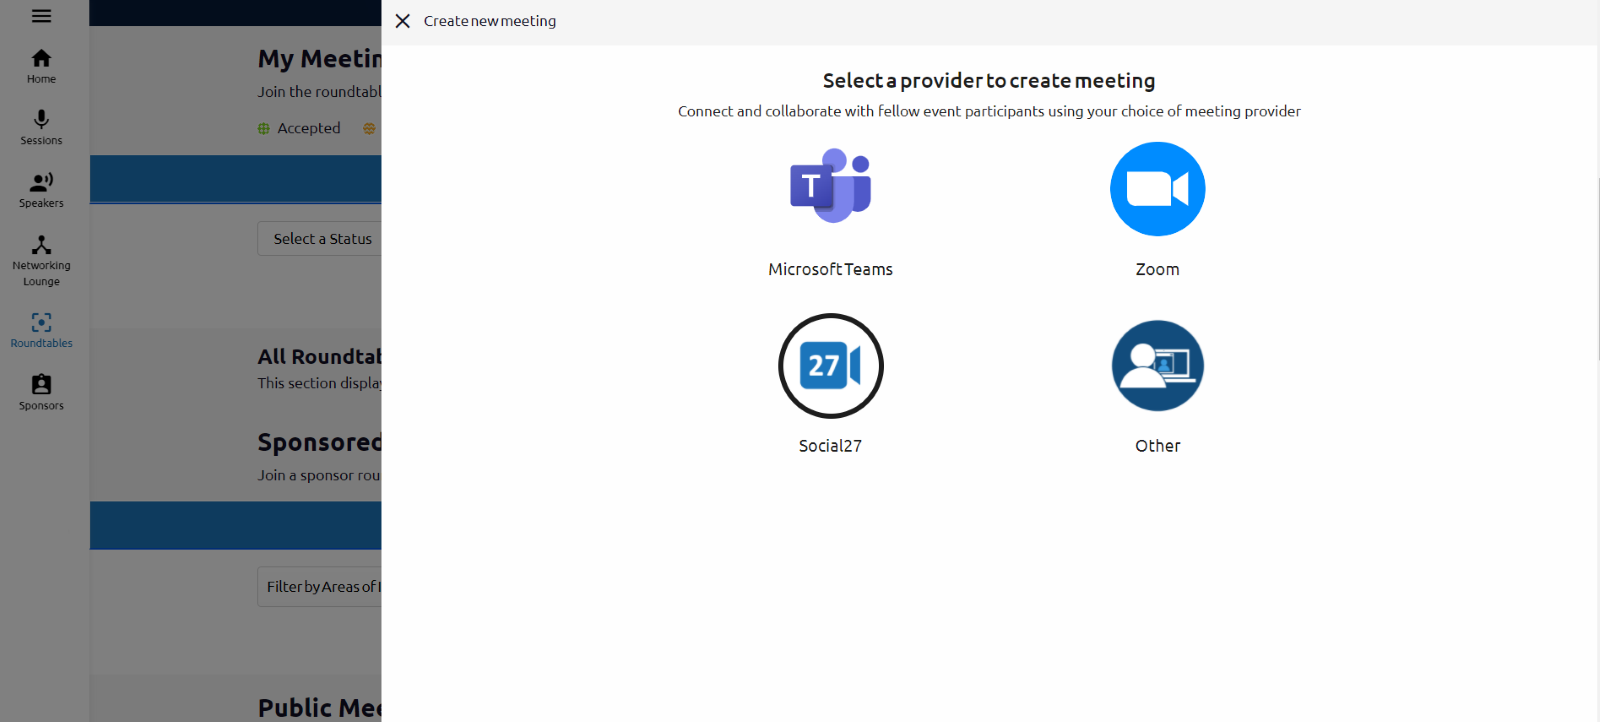Choose the Microsoft Teams provider icon
Viewport: 1600px width, 722px height.
click(830, 186)
